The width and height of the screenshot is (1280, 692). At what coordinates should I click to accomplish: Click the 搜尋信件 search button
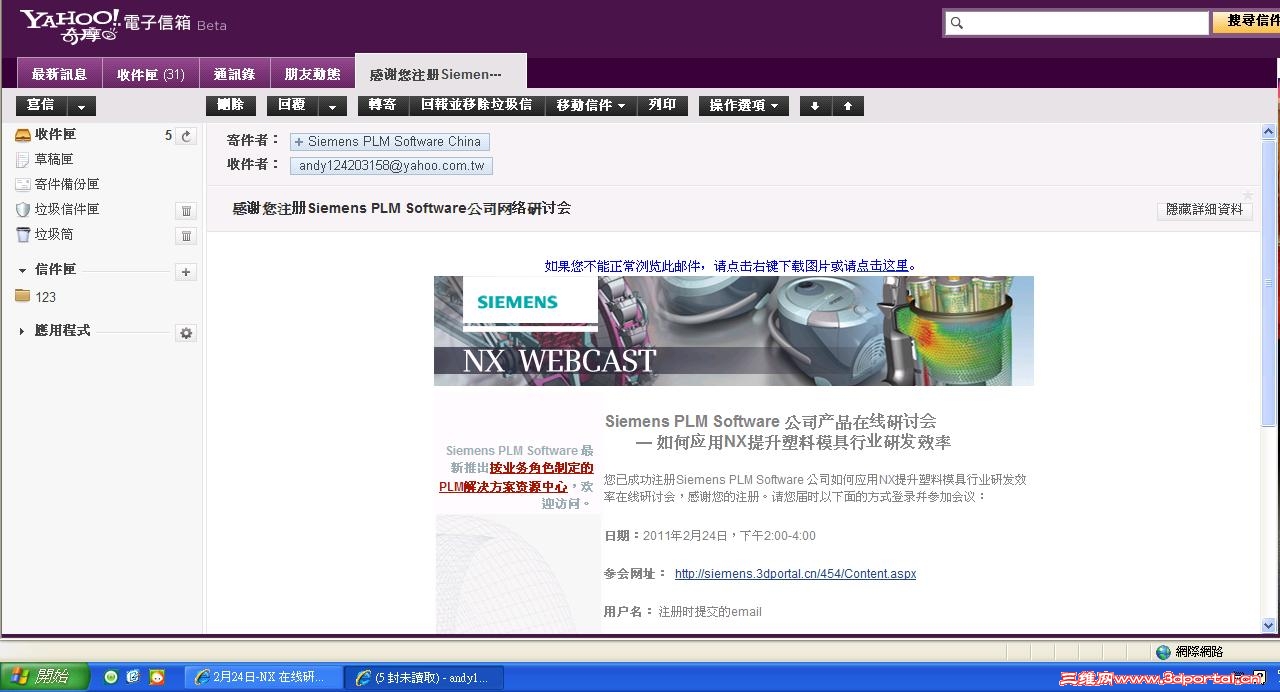coord(1246,22)
